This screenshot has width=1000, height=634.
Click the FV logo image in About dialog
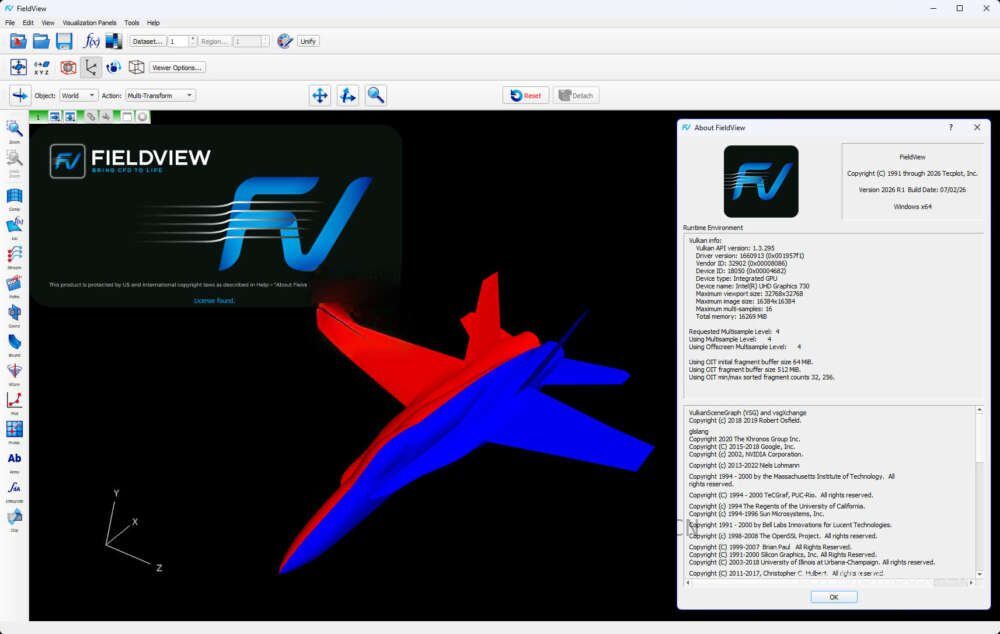(761, 181)
